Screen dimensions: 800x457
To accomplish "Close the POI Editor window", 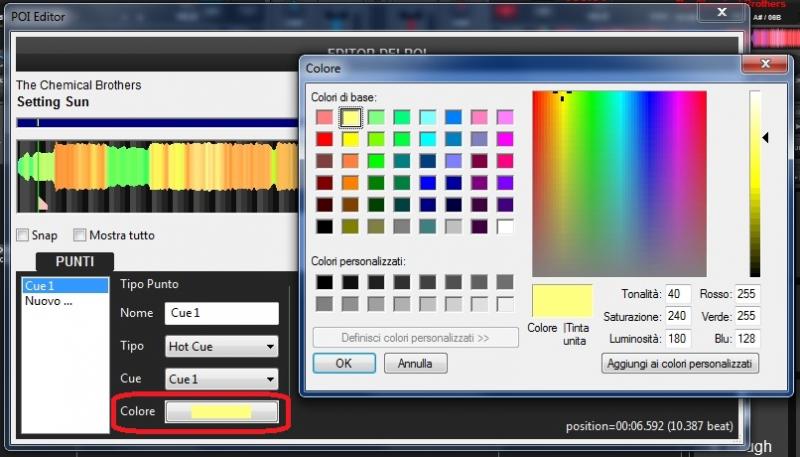I will tap(722, 12).
